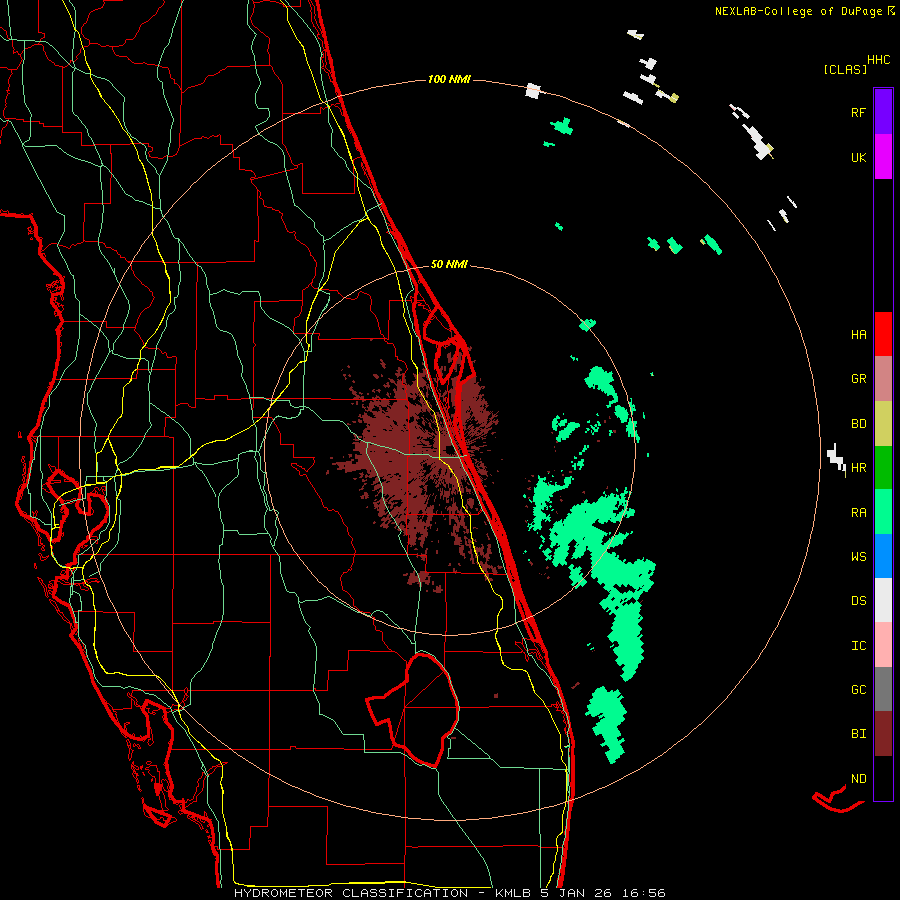Click the "UK" legend label
This screenshot has height=900, width=900.
(x=858, y=157)
